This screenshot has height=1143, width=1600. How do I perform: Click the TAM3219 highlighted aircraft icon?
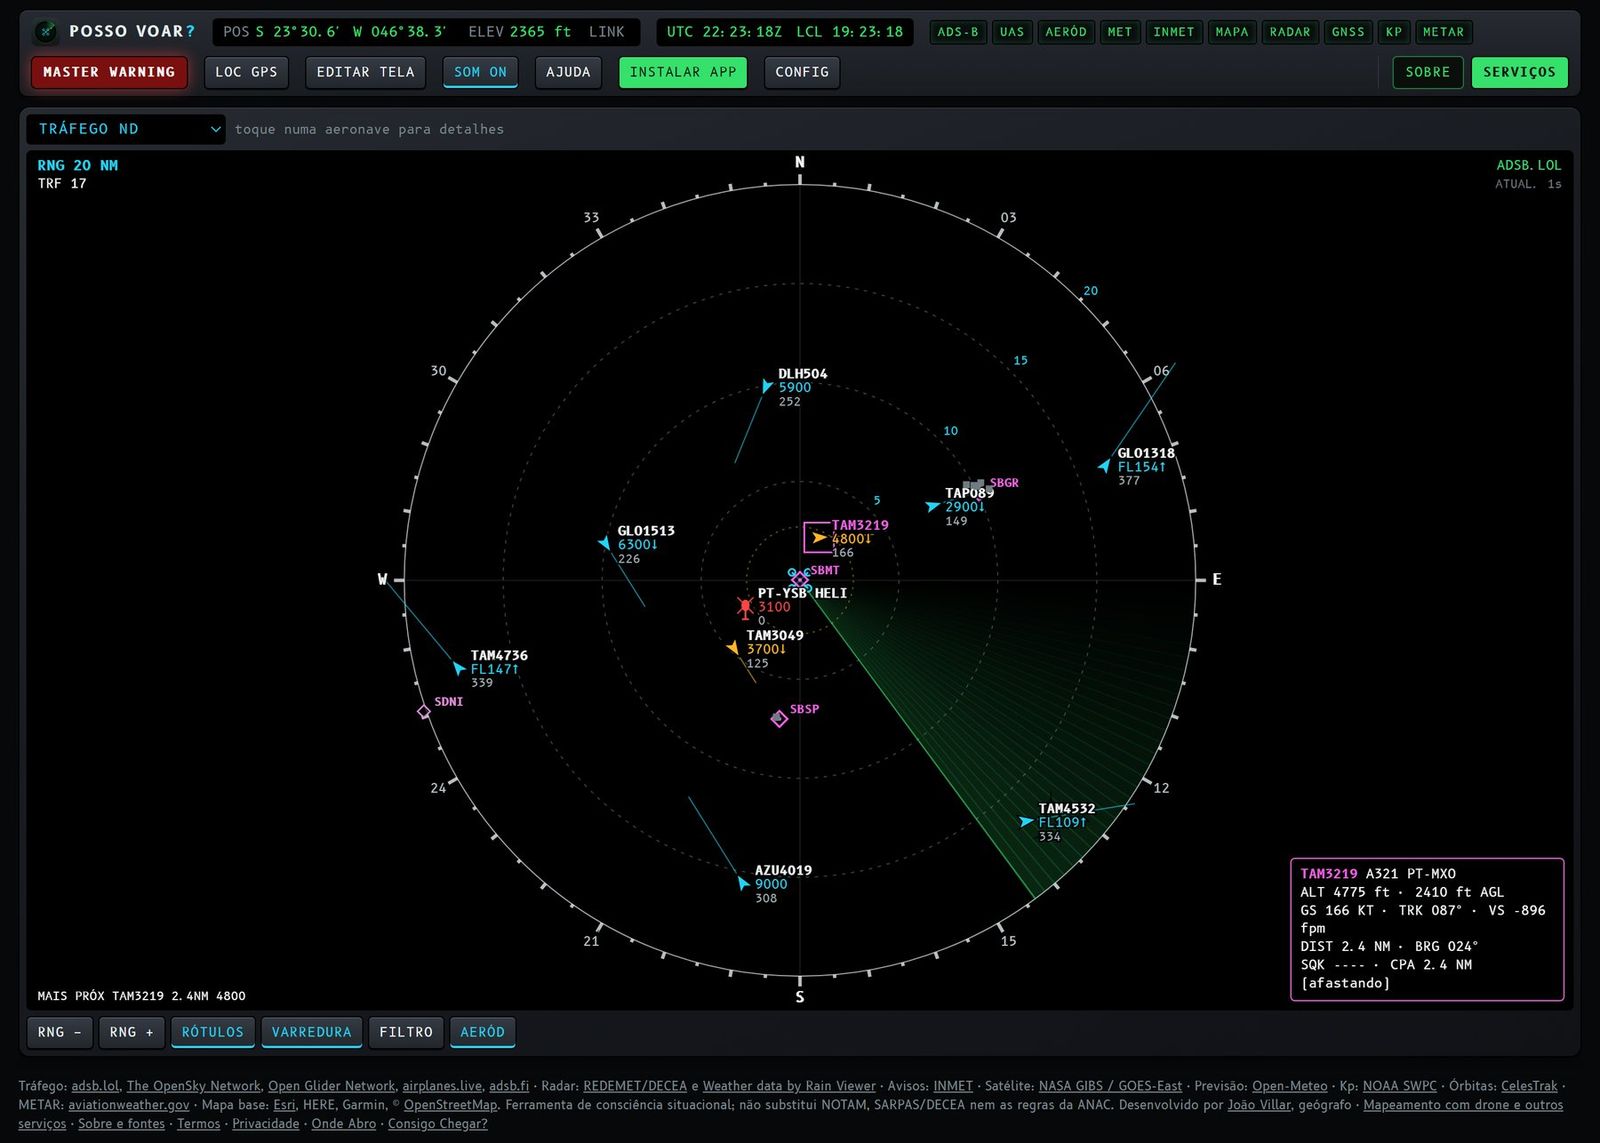tap(819, 538)
